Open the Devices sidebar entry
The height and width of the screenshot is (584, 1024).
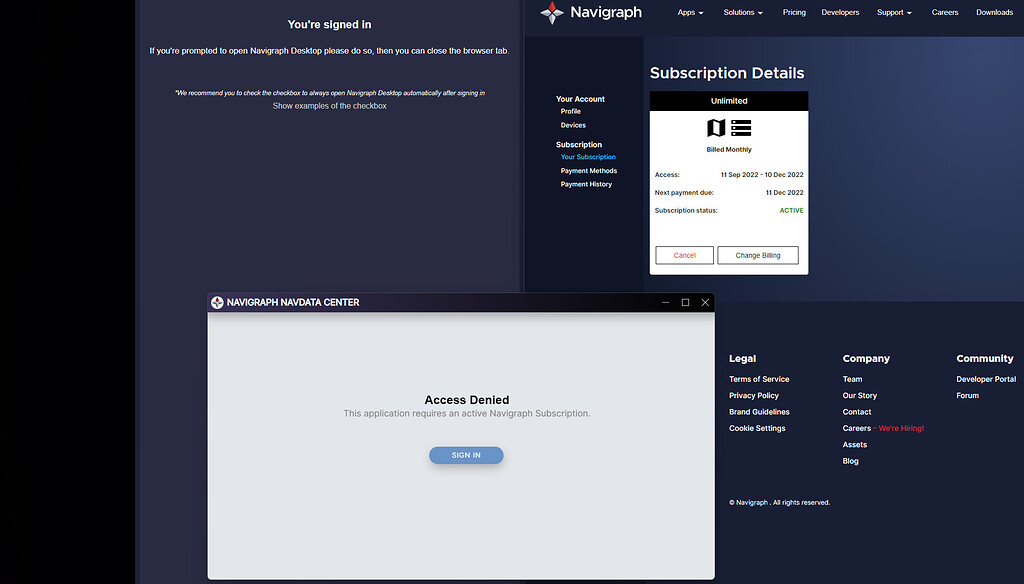tap(572, 125)
